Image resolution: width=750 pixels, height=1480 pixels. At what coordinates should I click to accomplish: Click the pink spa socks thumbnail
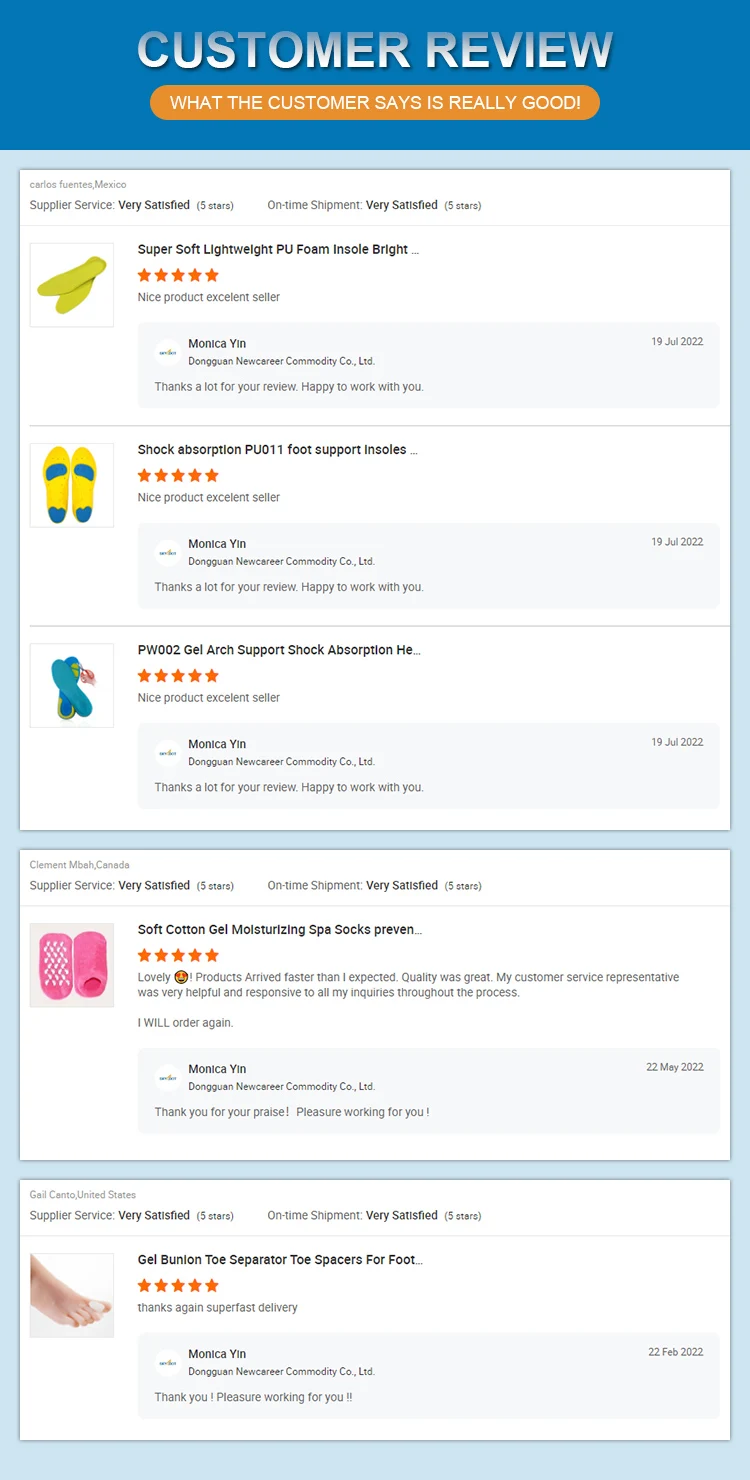71,965
